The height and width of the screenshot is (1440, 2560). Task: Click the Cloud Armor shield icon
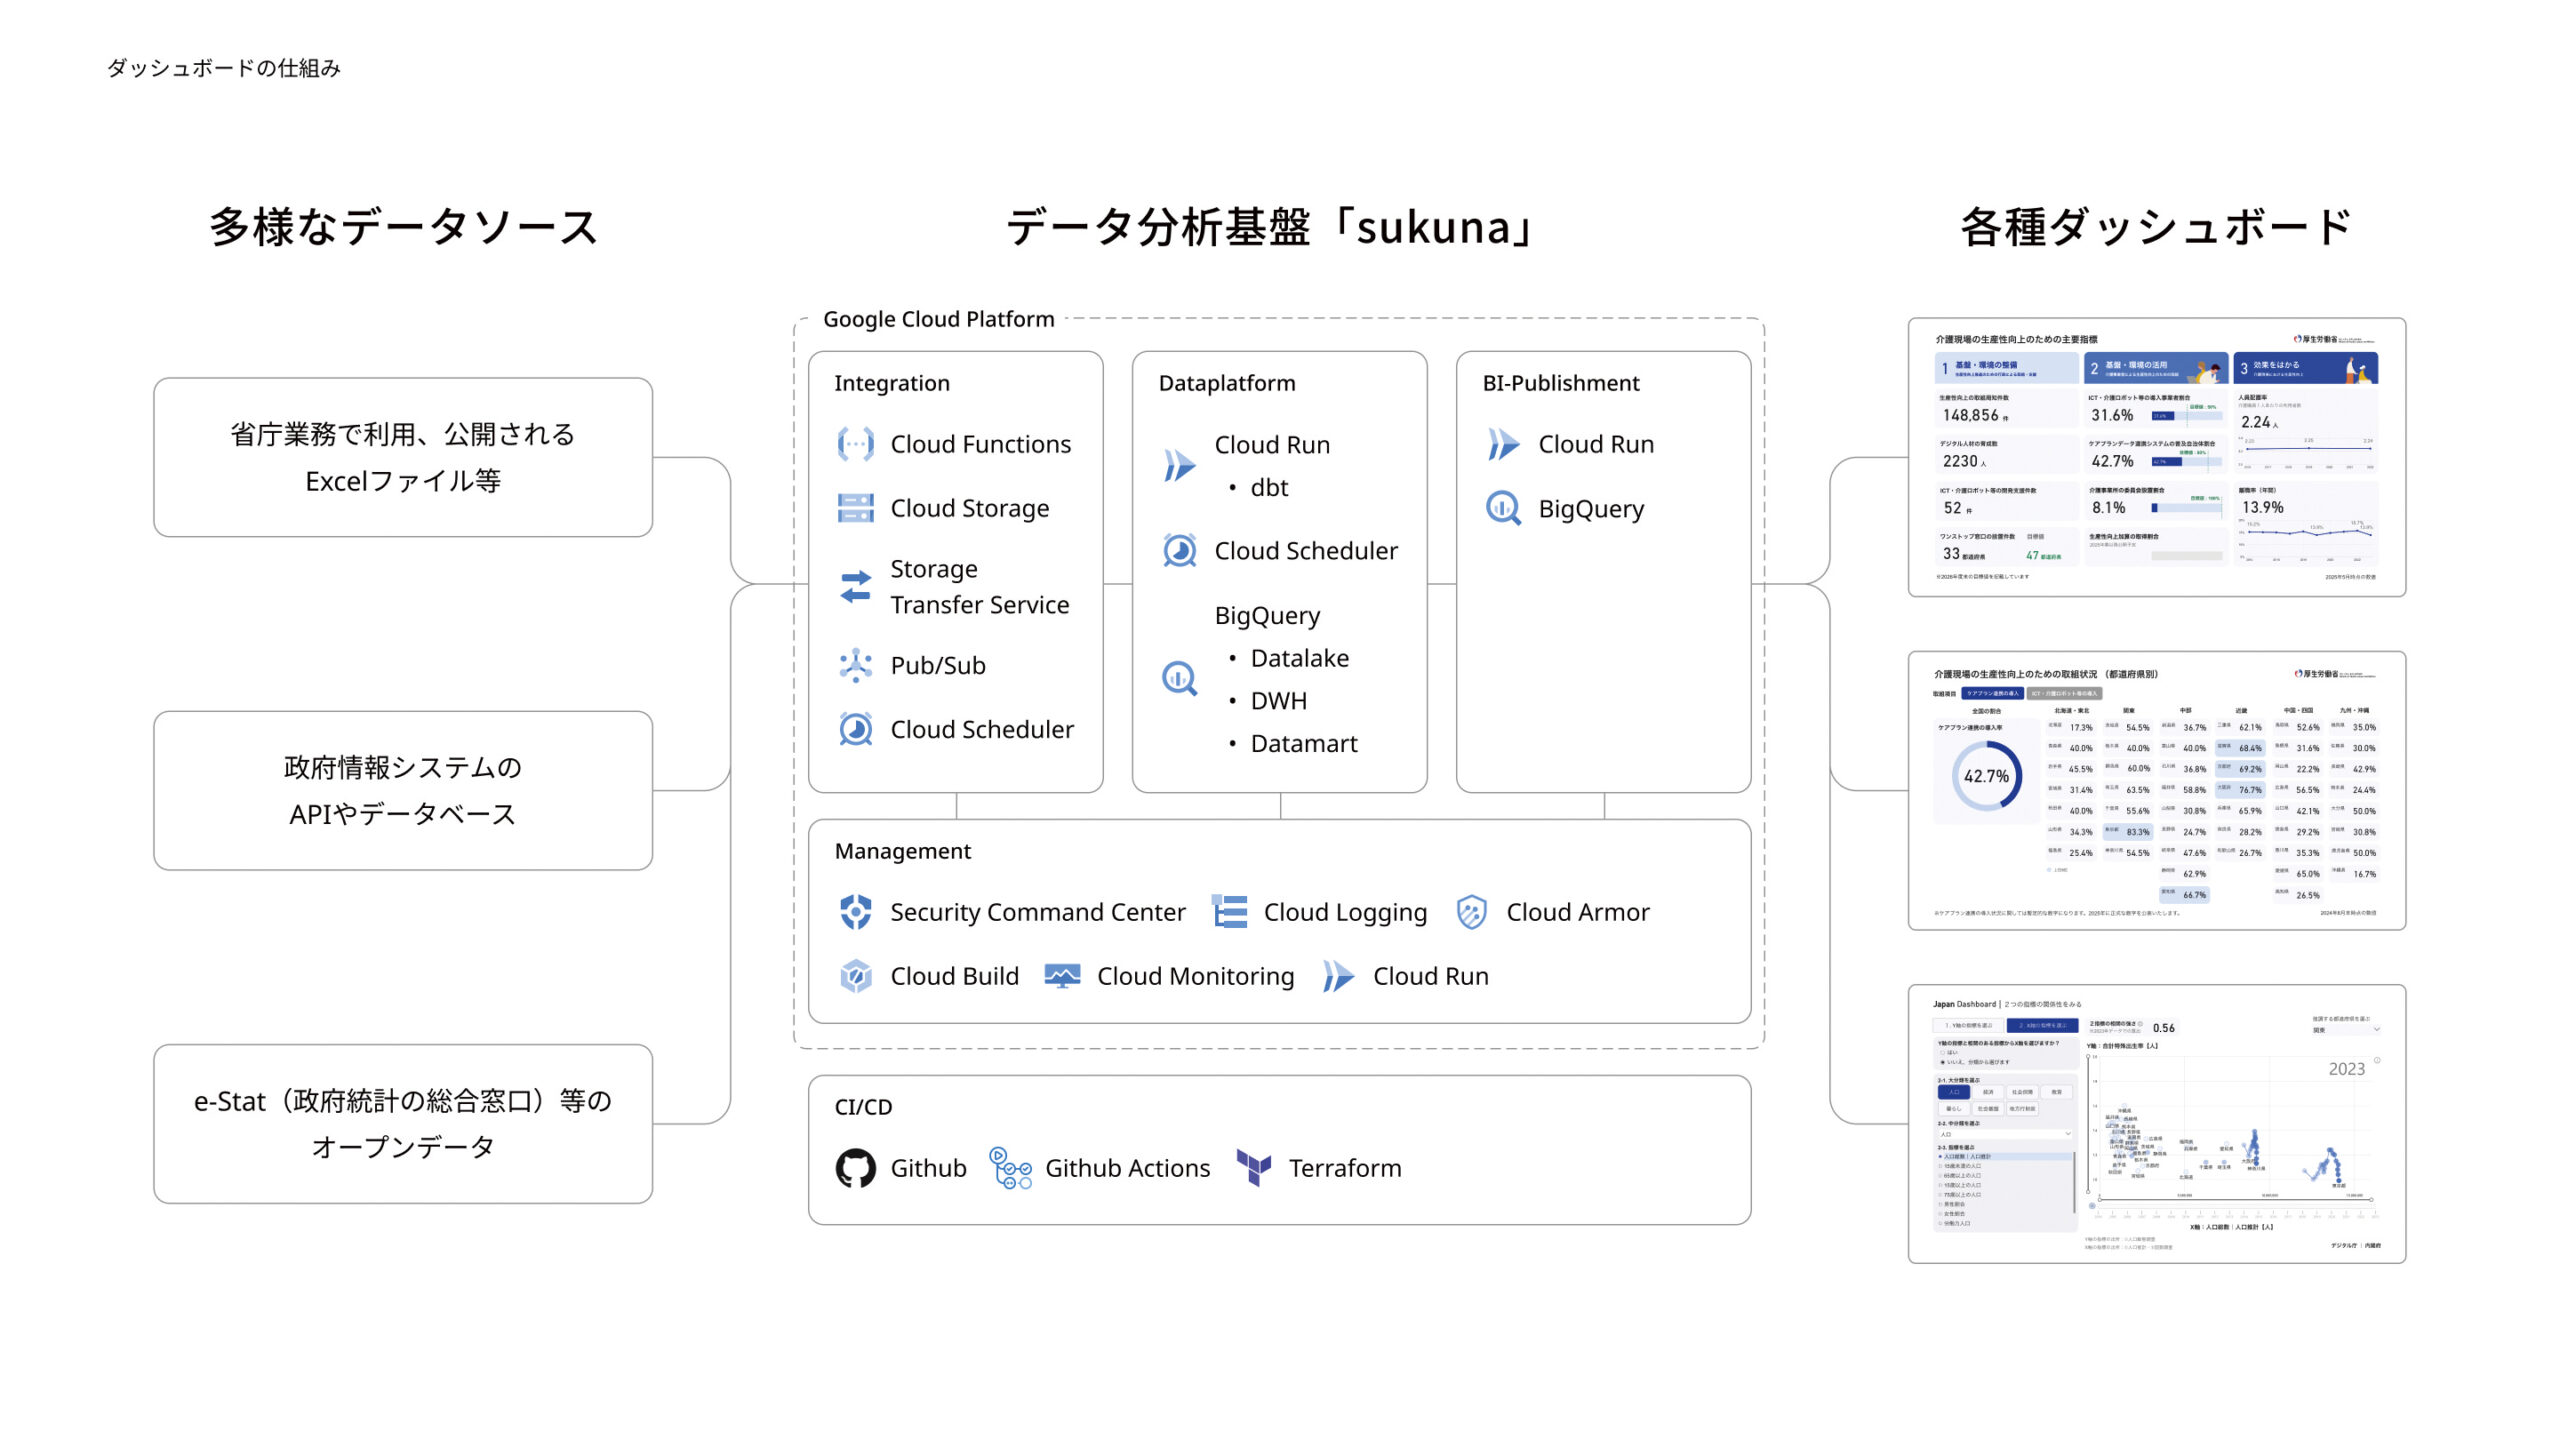1471,912
